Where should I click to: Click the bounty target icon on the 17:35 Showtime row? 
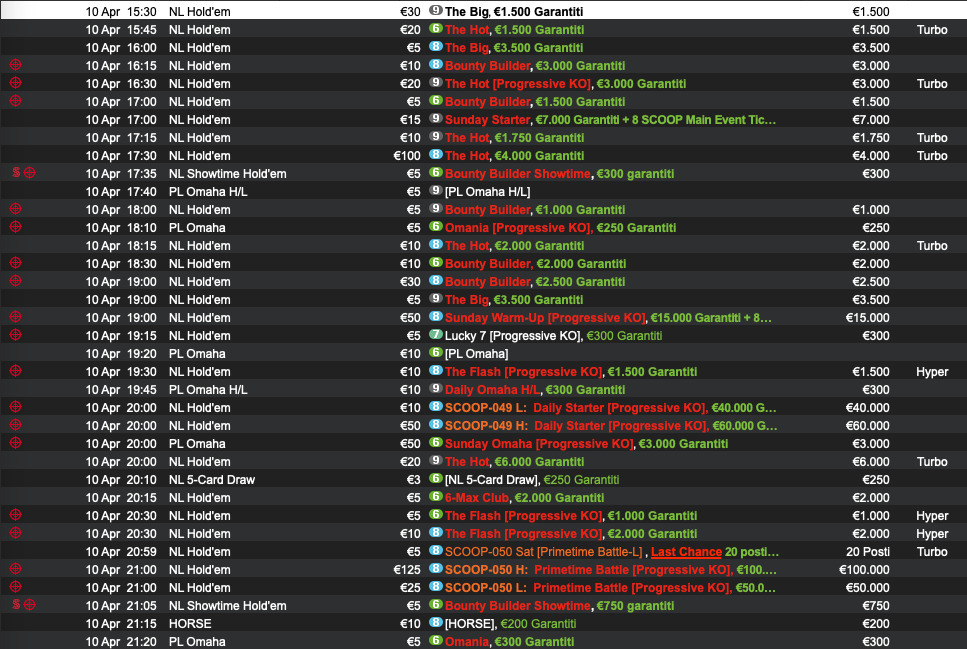[x=30, y=173]
